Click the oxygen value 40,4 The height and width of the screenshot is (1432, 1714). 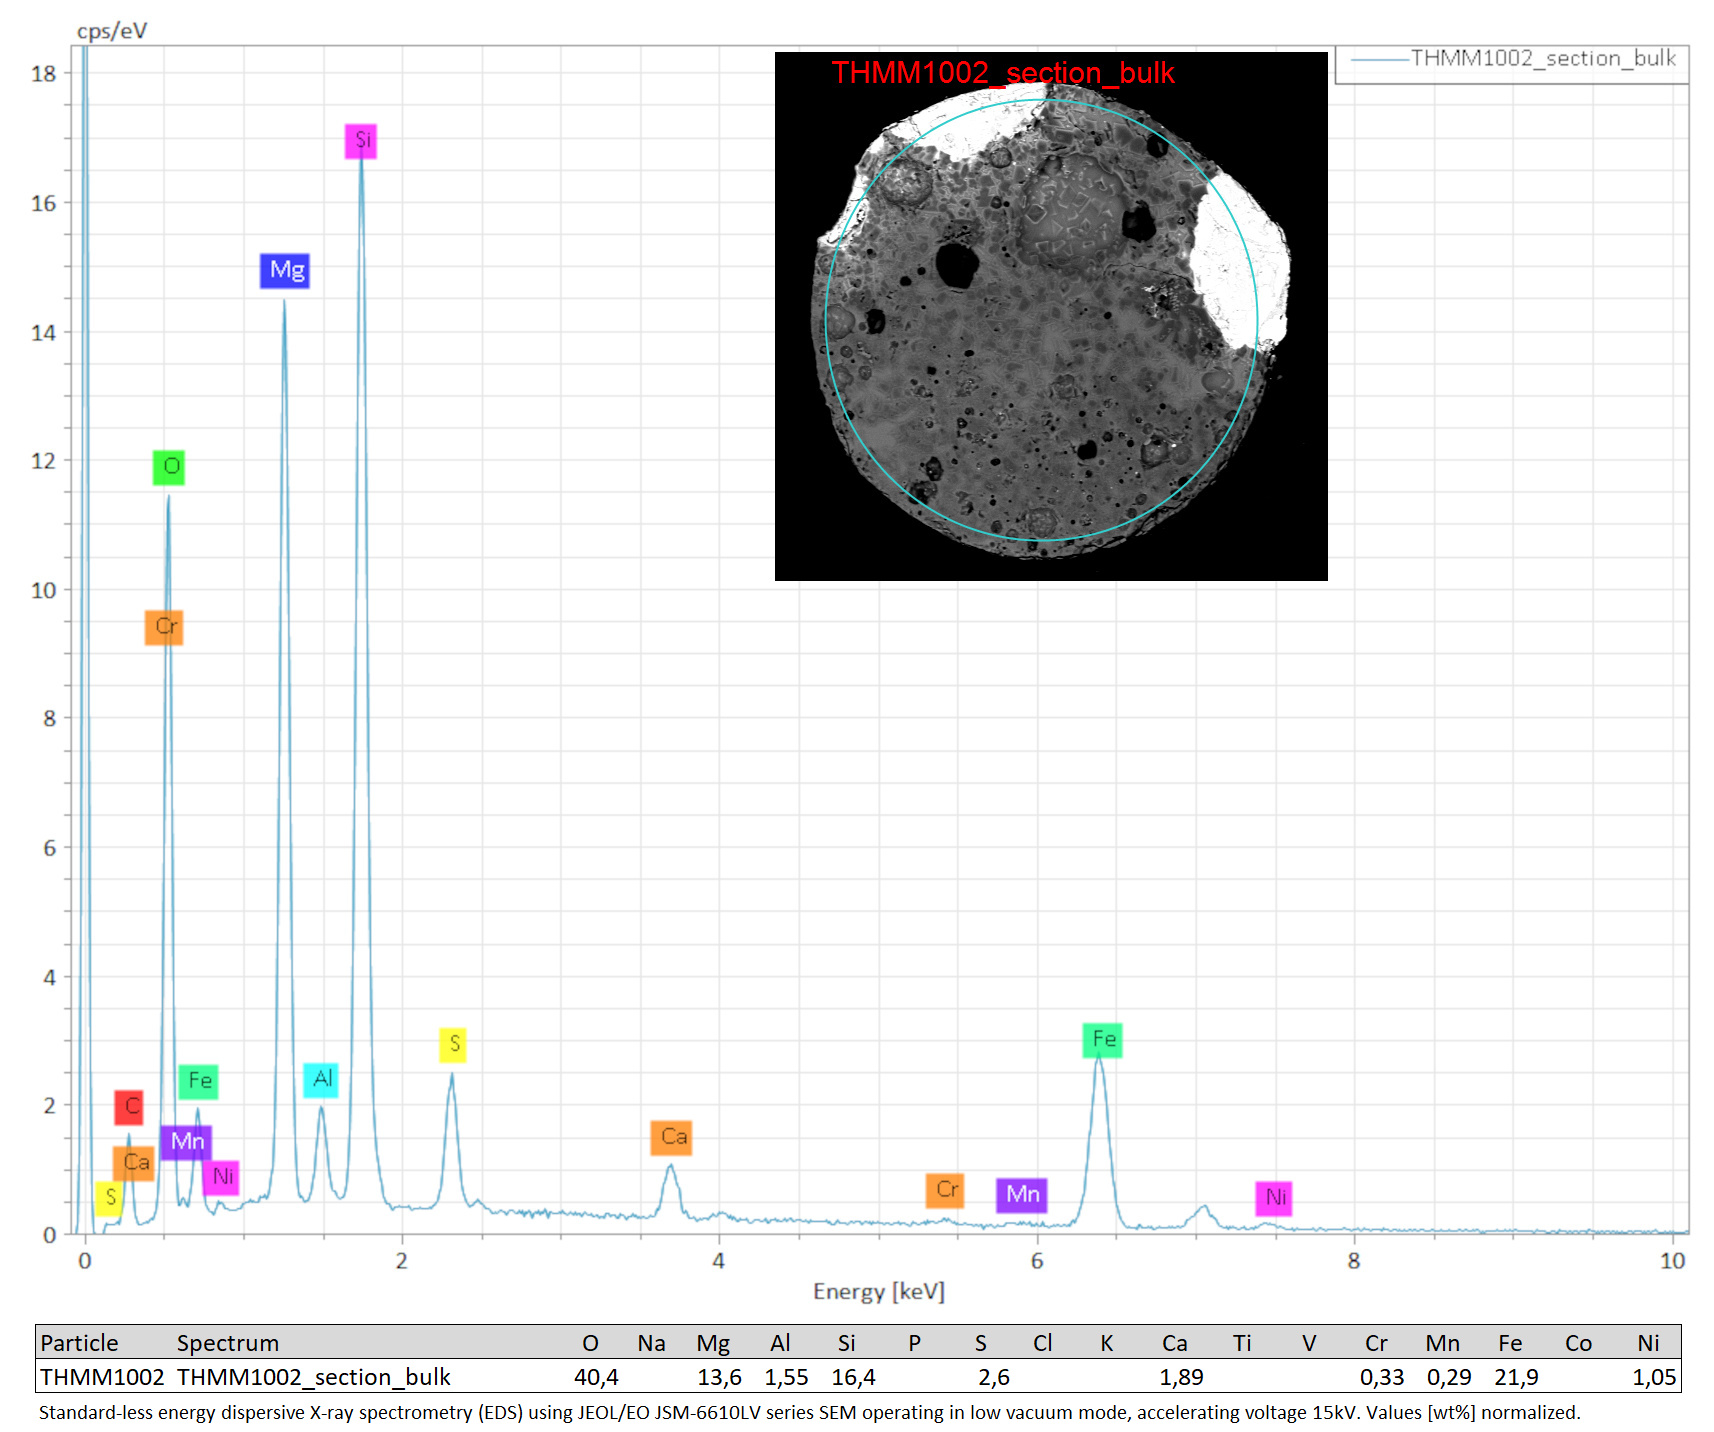pos(596,1378)
